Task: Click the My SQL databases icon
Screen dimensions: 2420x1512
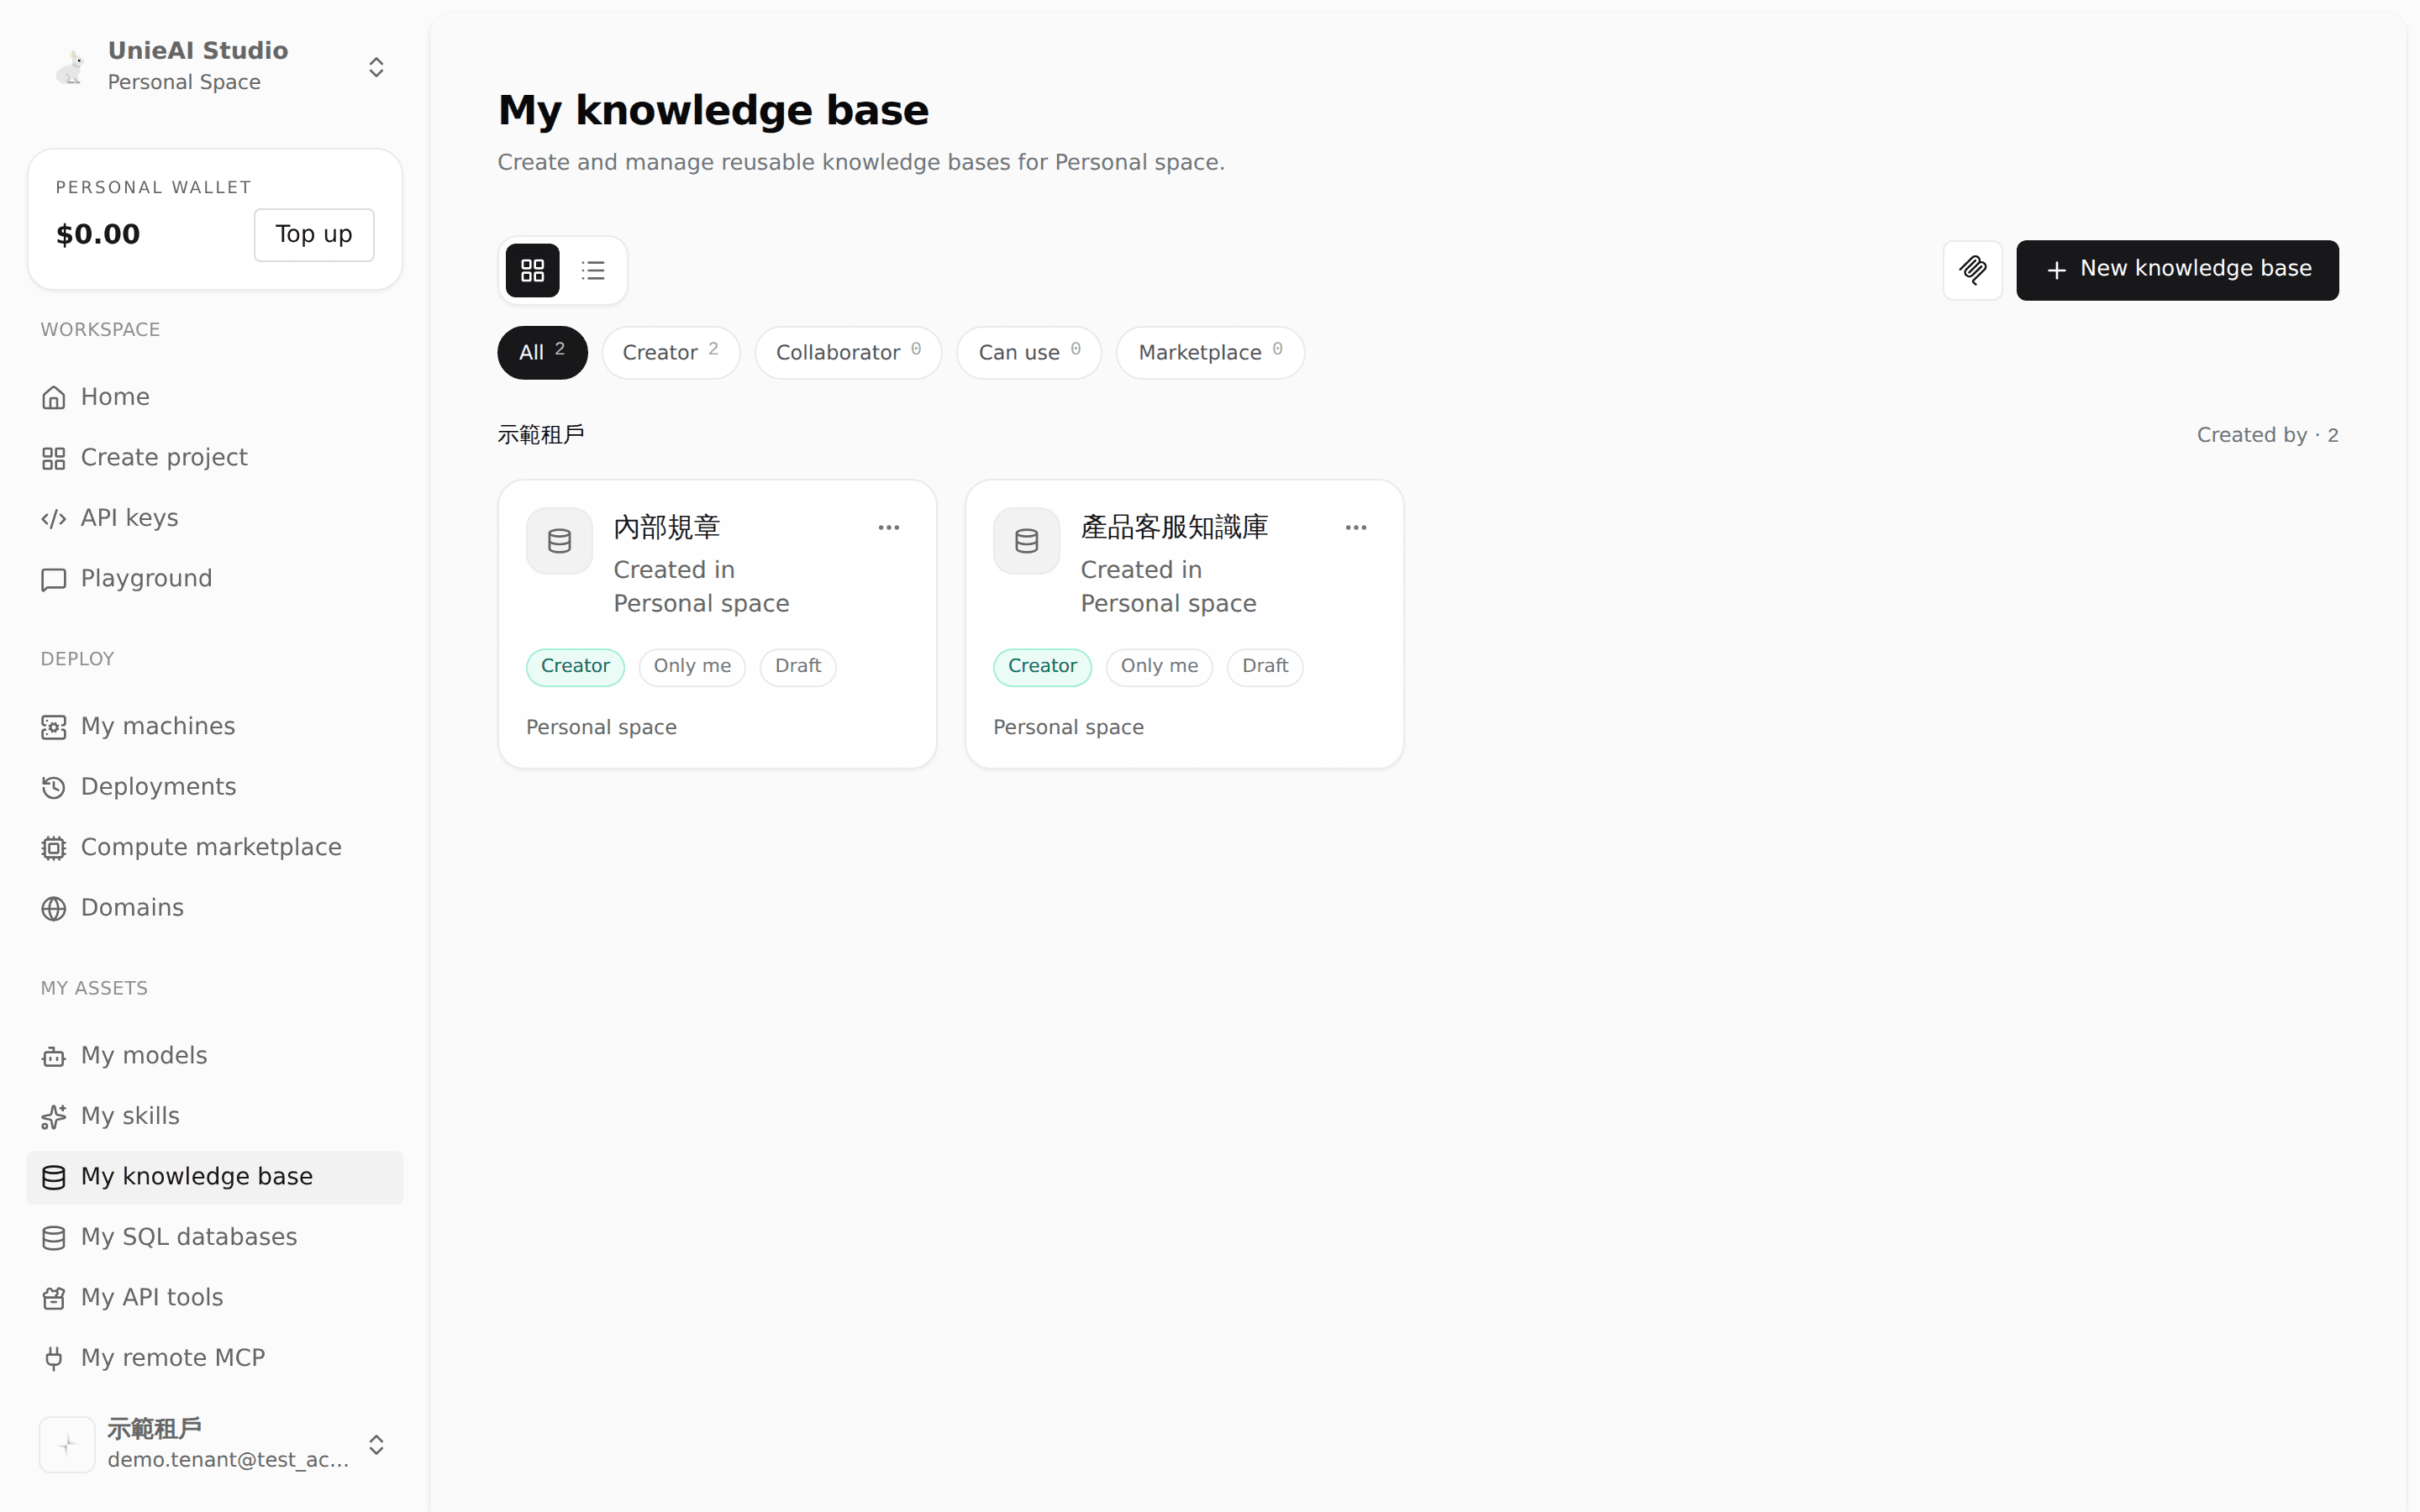Action: point(54,1237)
